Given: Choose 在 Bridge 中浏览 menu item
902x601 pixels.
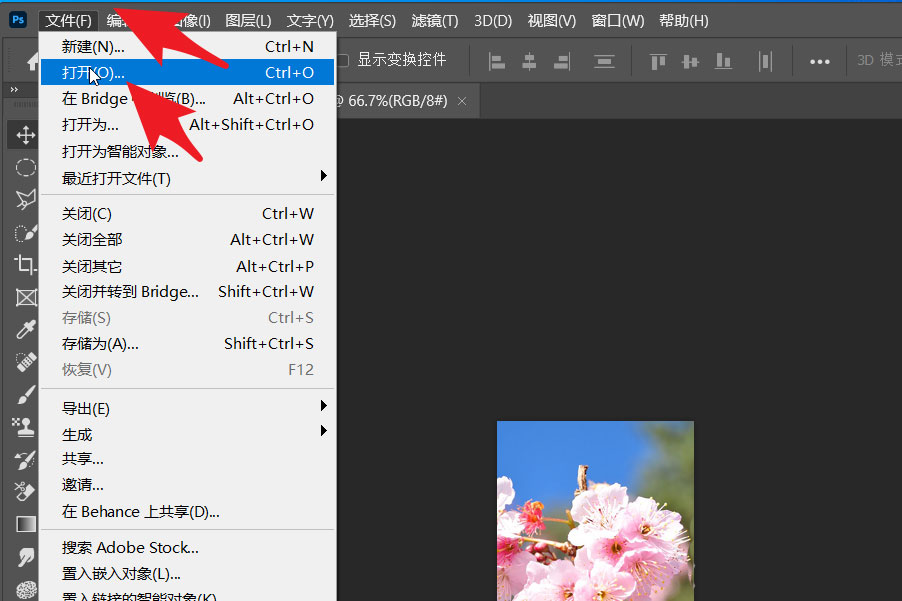Looking at the screenshot, I should click(x=188, y=99).
